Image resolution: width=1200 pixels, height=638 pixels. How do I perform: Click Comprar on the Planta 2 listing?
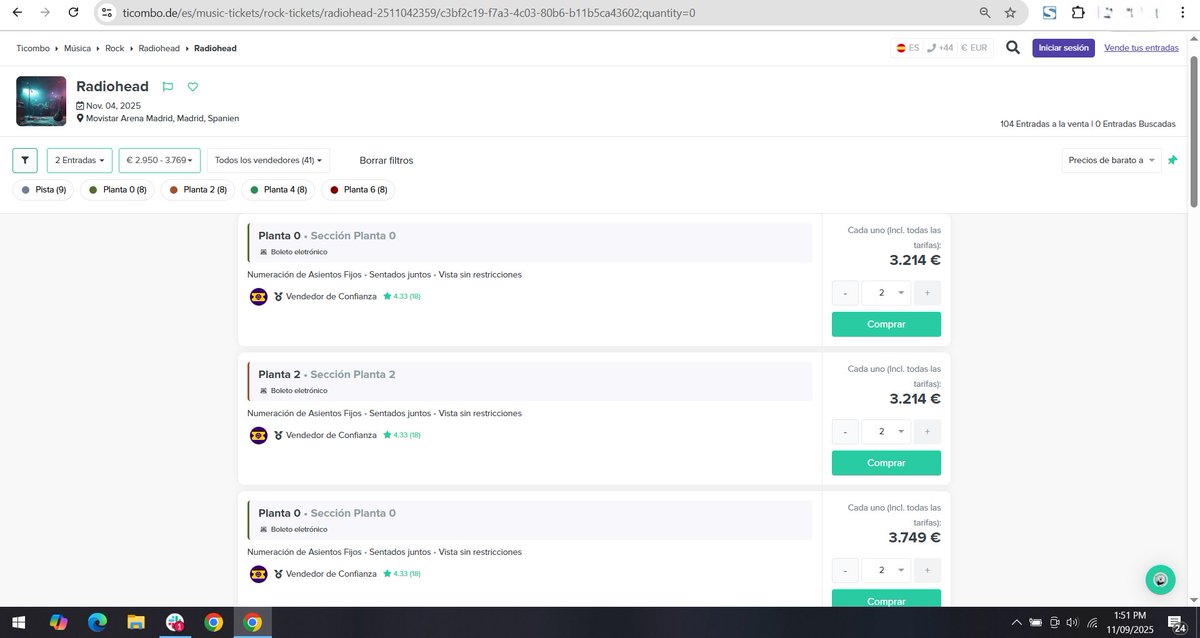886,463
